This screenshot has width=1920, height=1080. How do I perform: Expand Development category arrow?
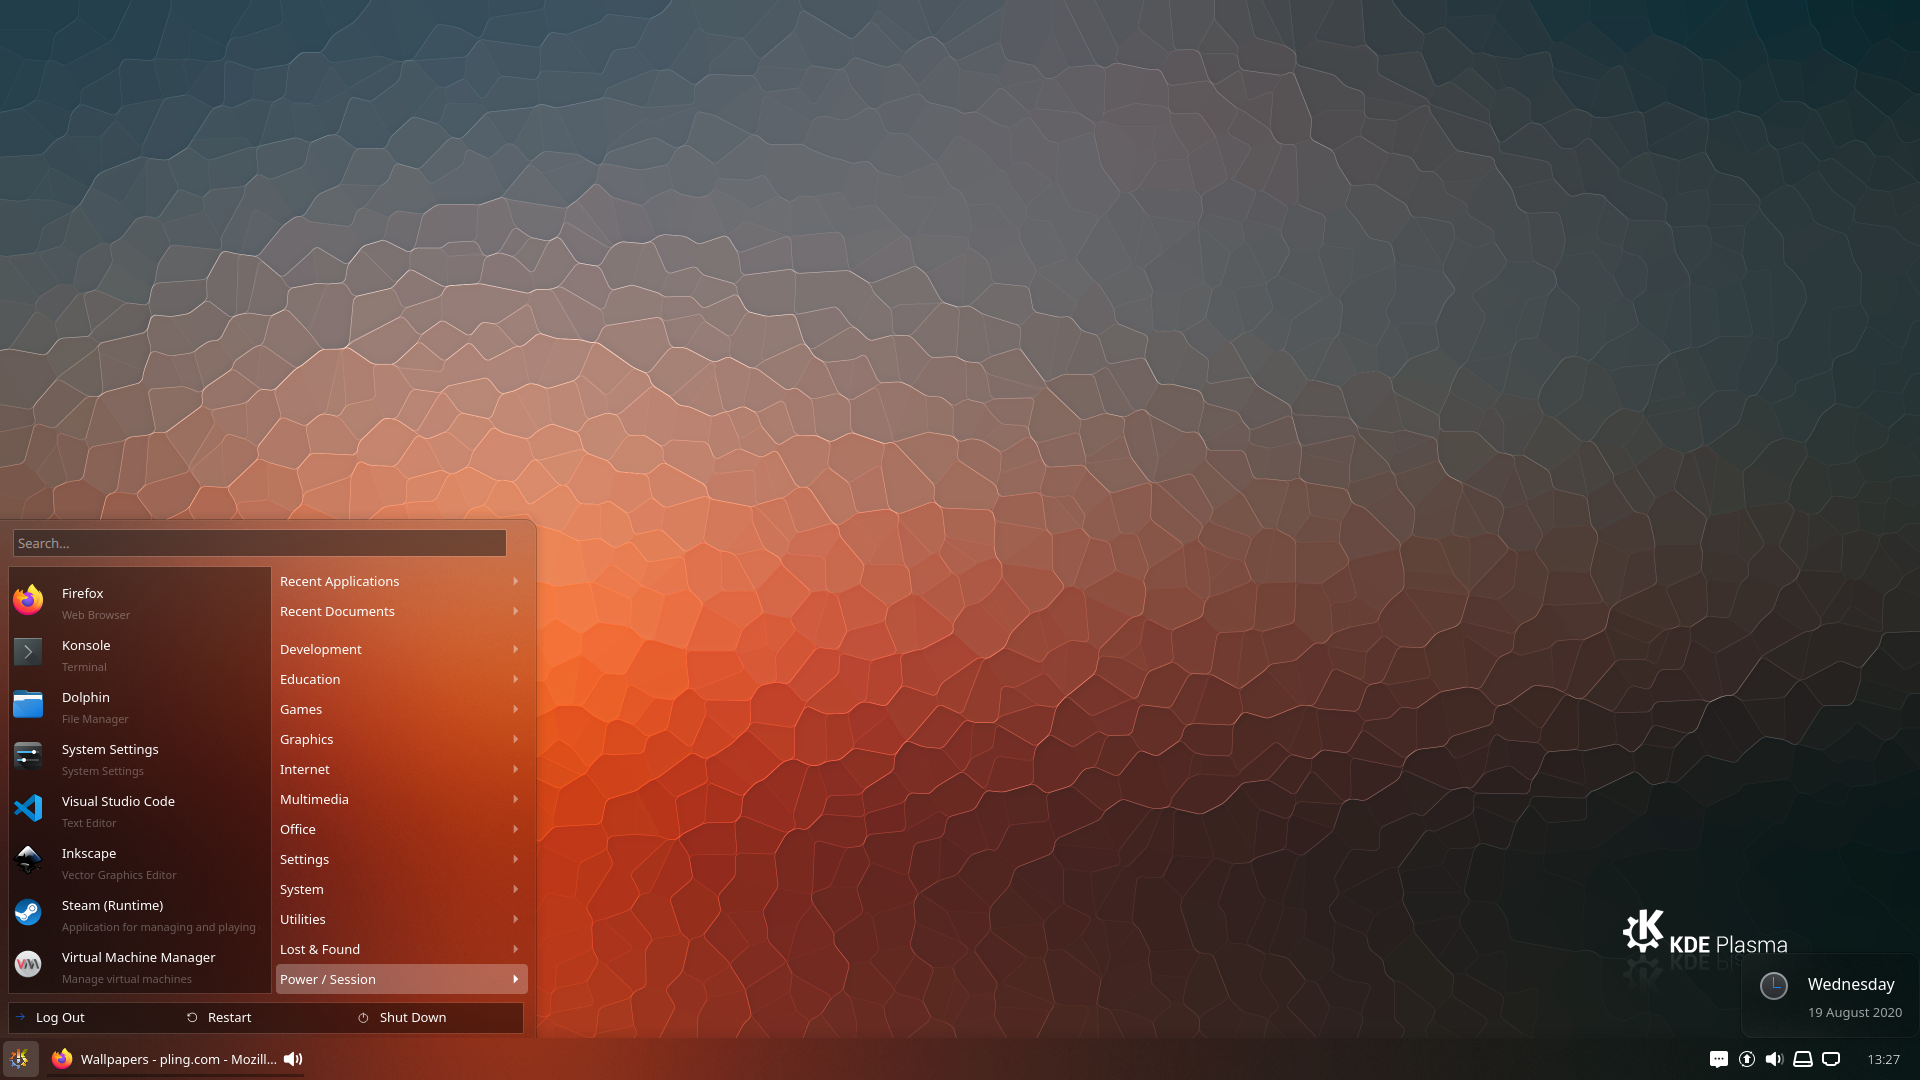coord(516,649)
